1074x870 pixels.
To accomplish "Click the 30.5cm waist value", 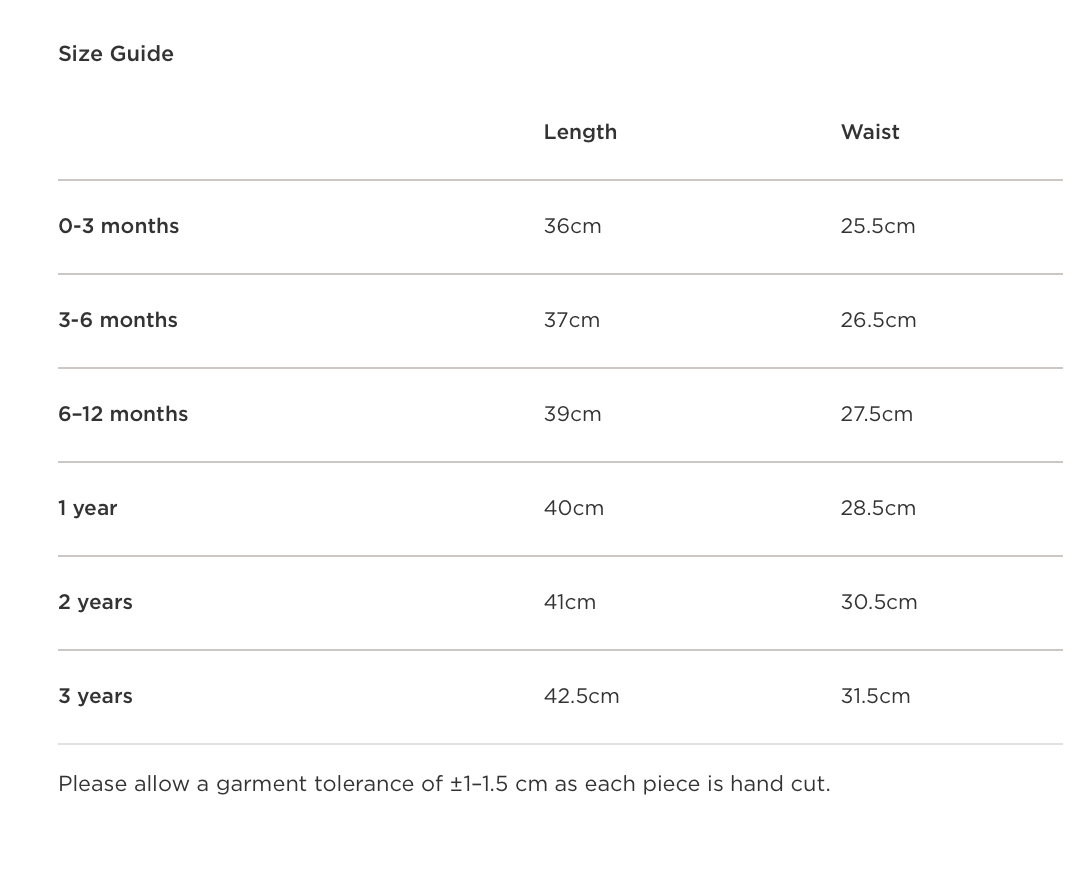I will 879,602.
